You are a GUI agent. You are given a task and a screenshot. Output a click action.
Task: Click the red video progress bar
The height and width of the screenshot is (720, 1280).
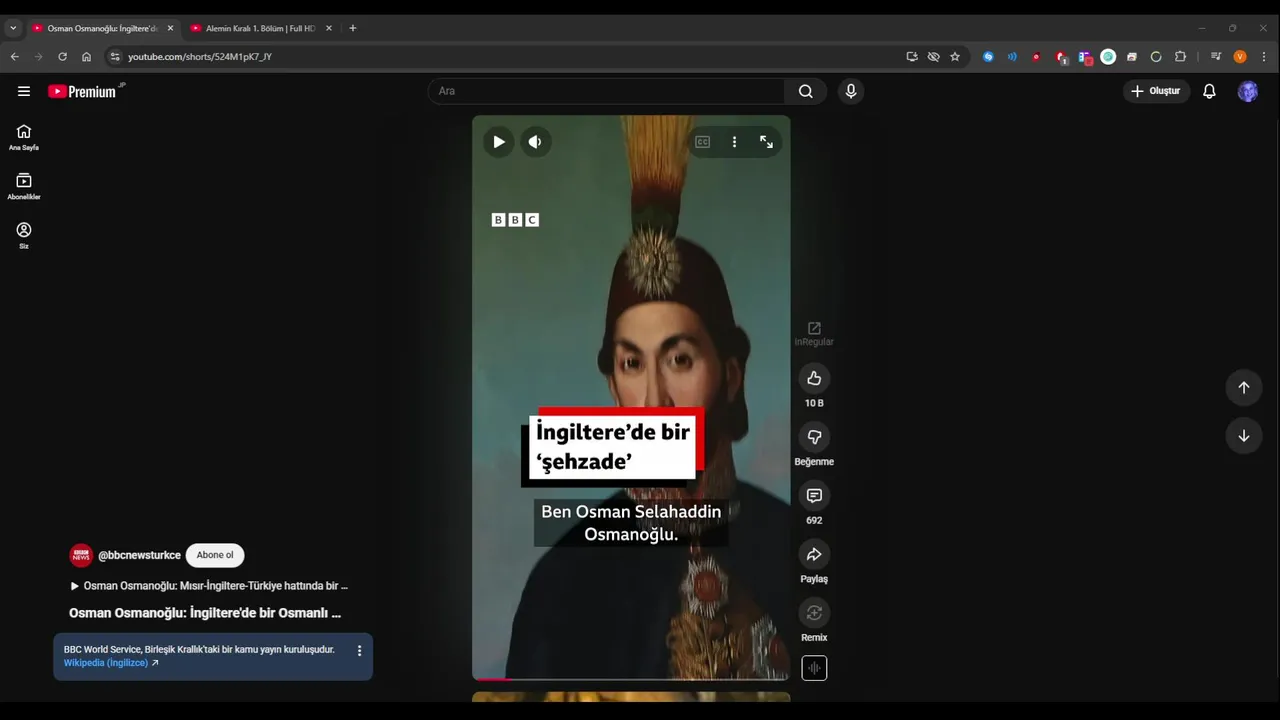point(492,679)
